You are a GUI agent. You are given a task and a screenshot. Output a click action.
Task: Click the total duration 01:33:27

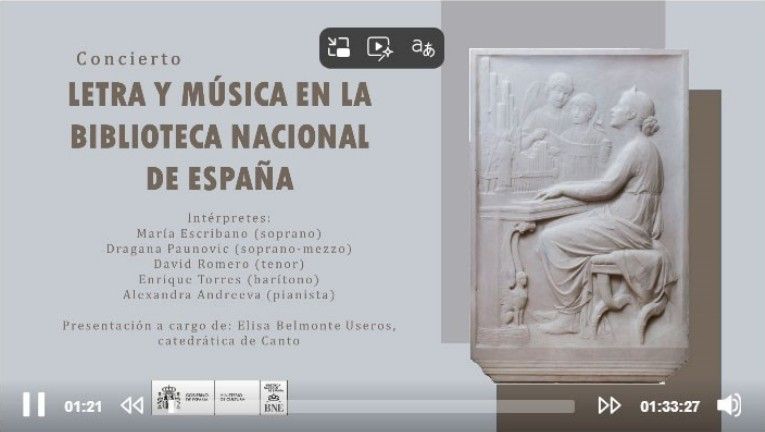coord(670,406)
